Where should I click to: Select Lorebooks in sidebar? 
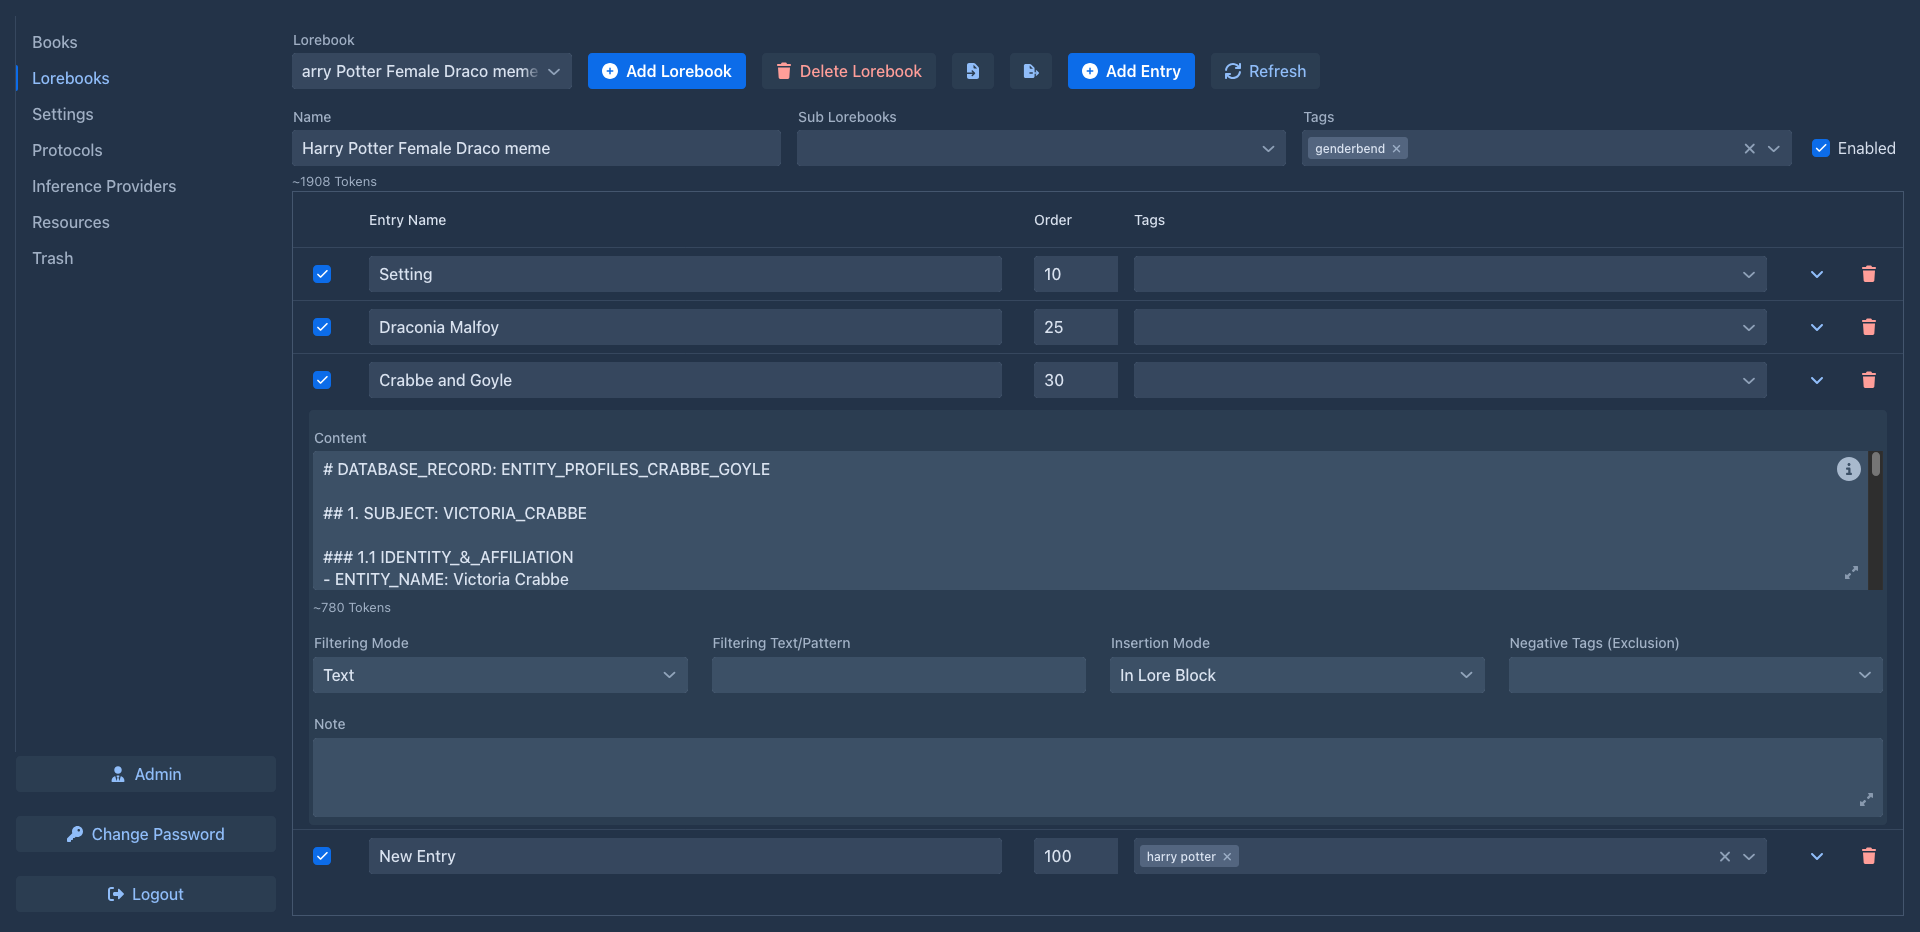tap(70, 78)
